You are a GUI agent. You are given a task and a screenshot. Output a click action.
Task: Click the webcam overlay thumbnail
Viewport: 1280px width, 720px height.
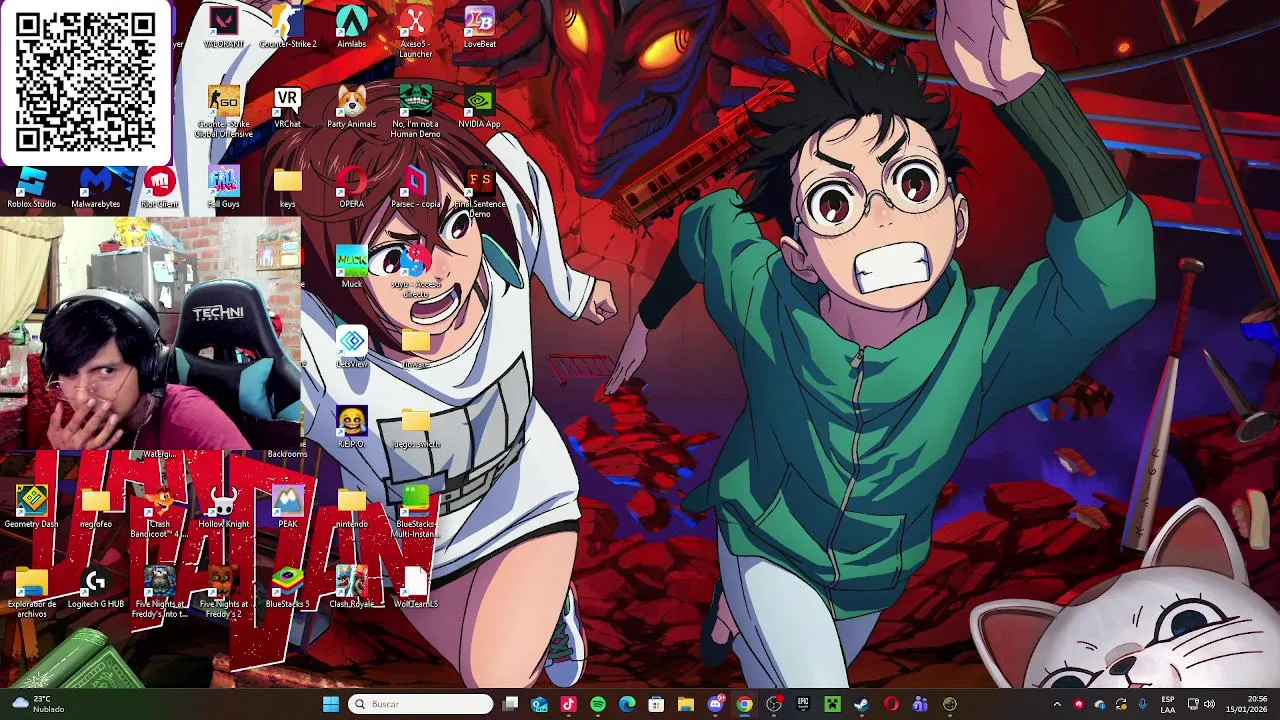pos(150,332)
